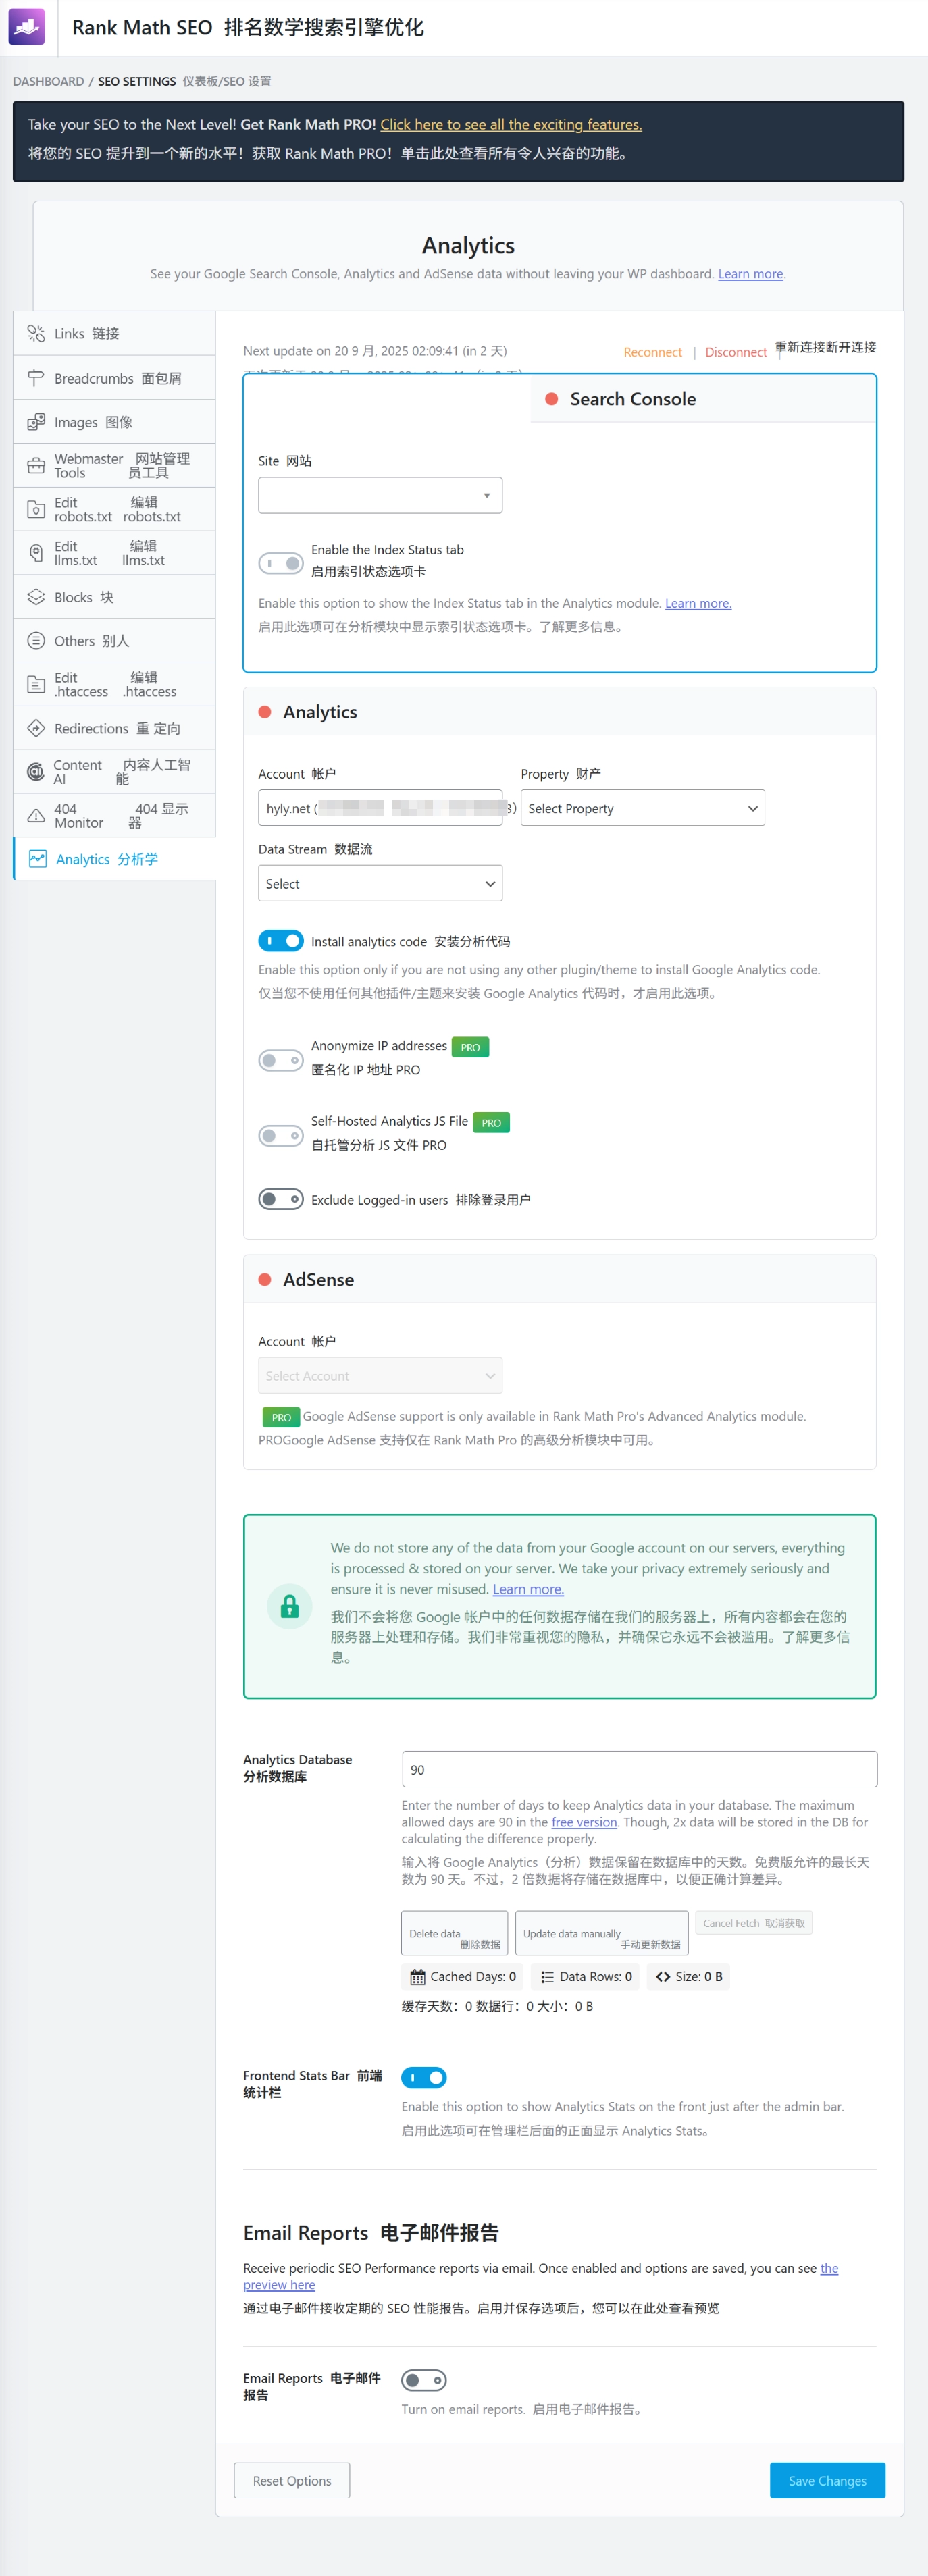Click the Cancel Fetch button

tap(754, 1923)
